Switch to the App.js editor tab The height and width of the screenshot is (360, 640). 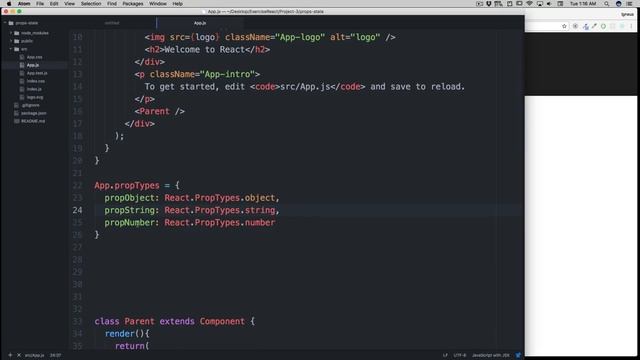[x=200, y=23]
